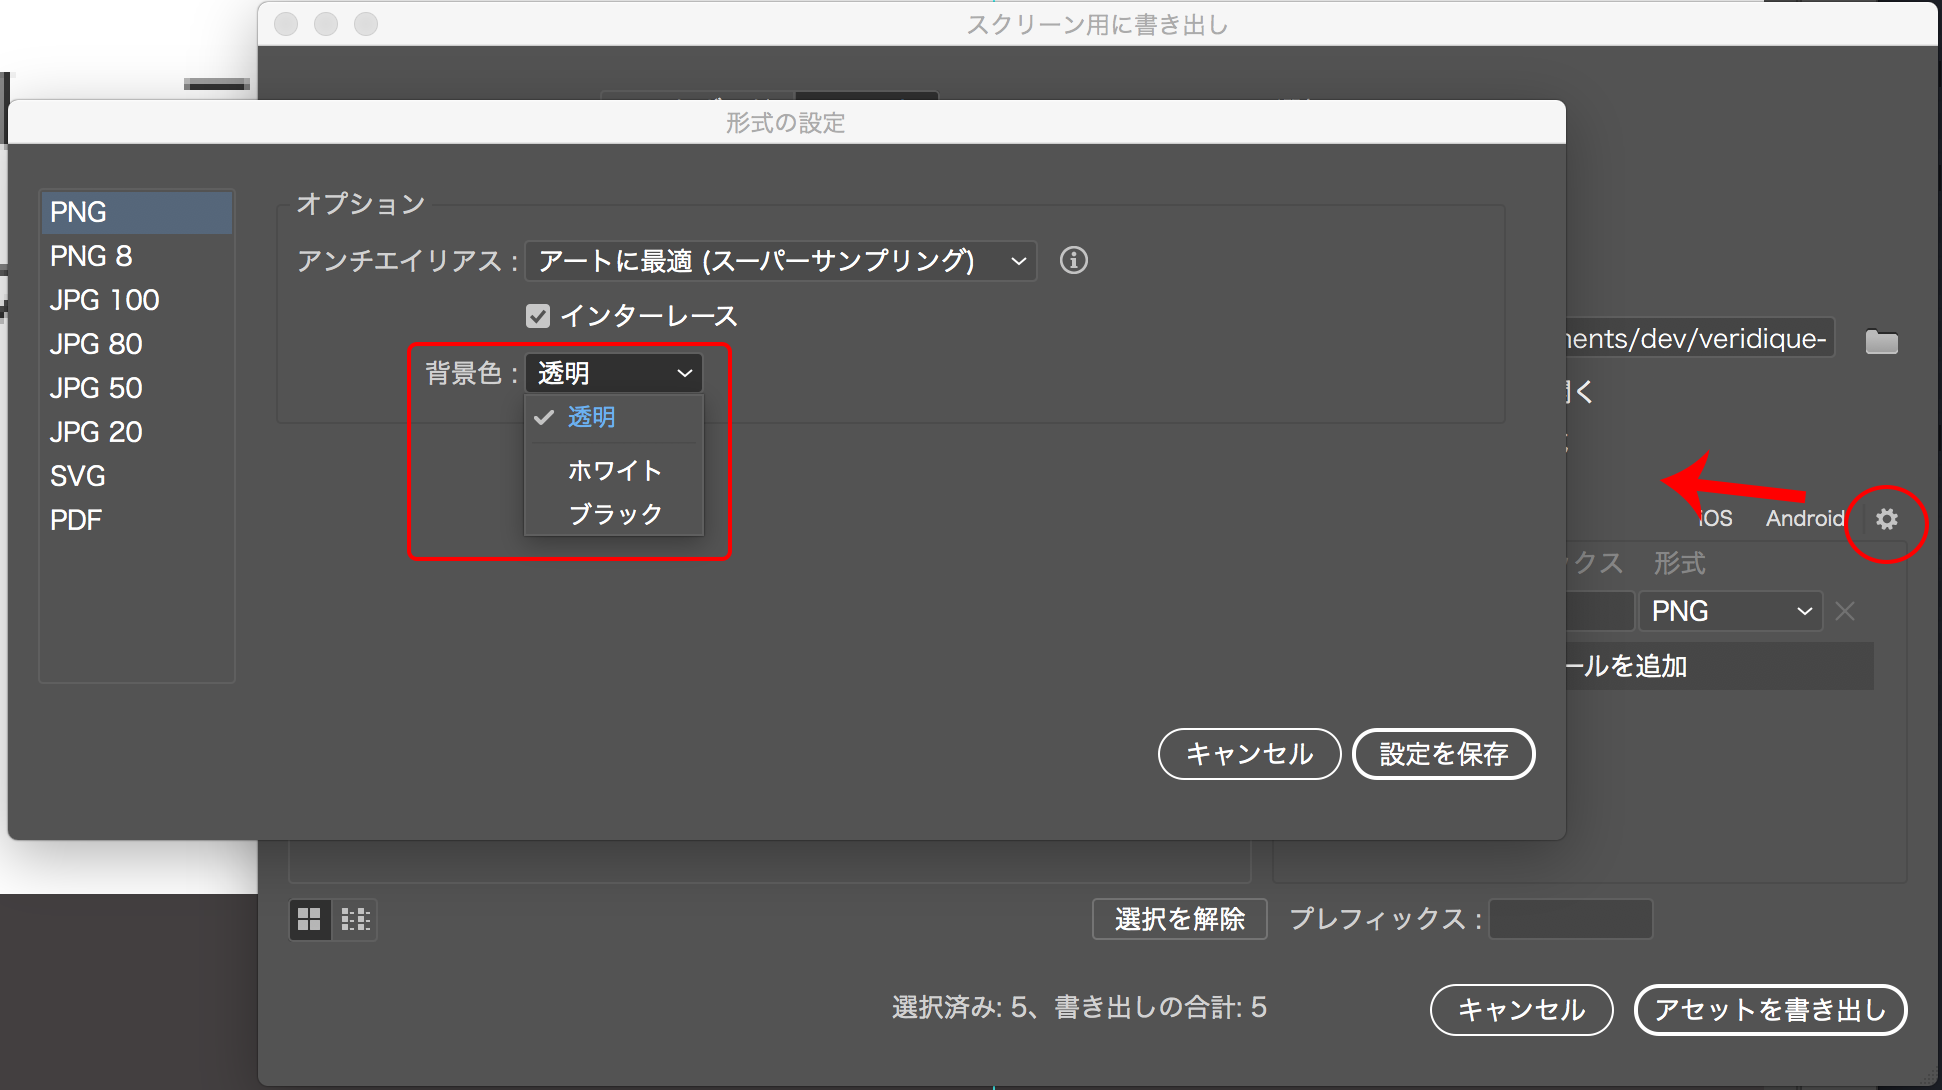Choose ホワイト background option

coord(614,470)
